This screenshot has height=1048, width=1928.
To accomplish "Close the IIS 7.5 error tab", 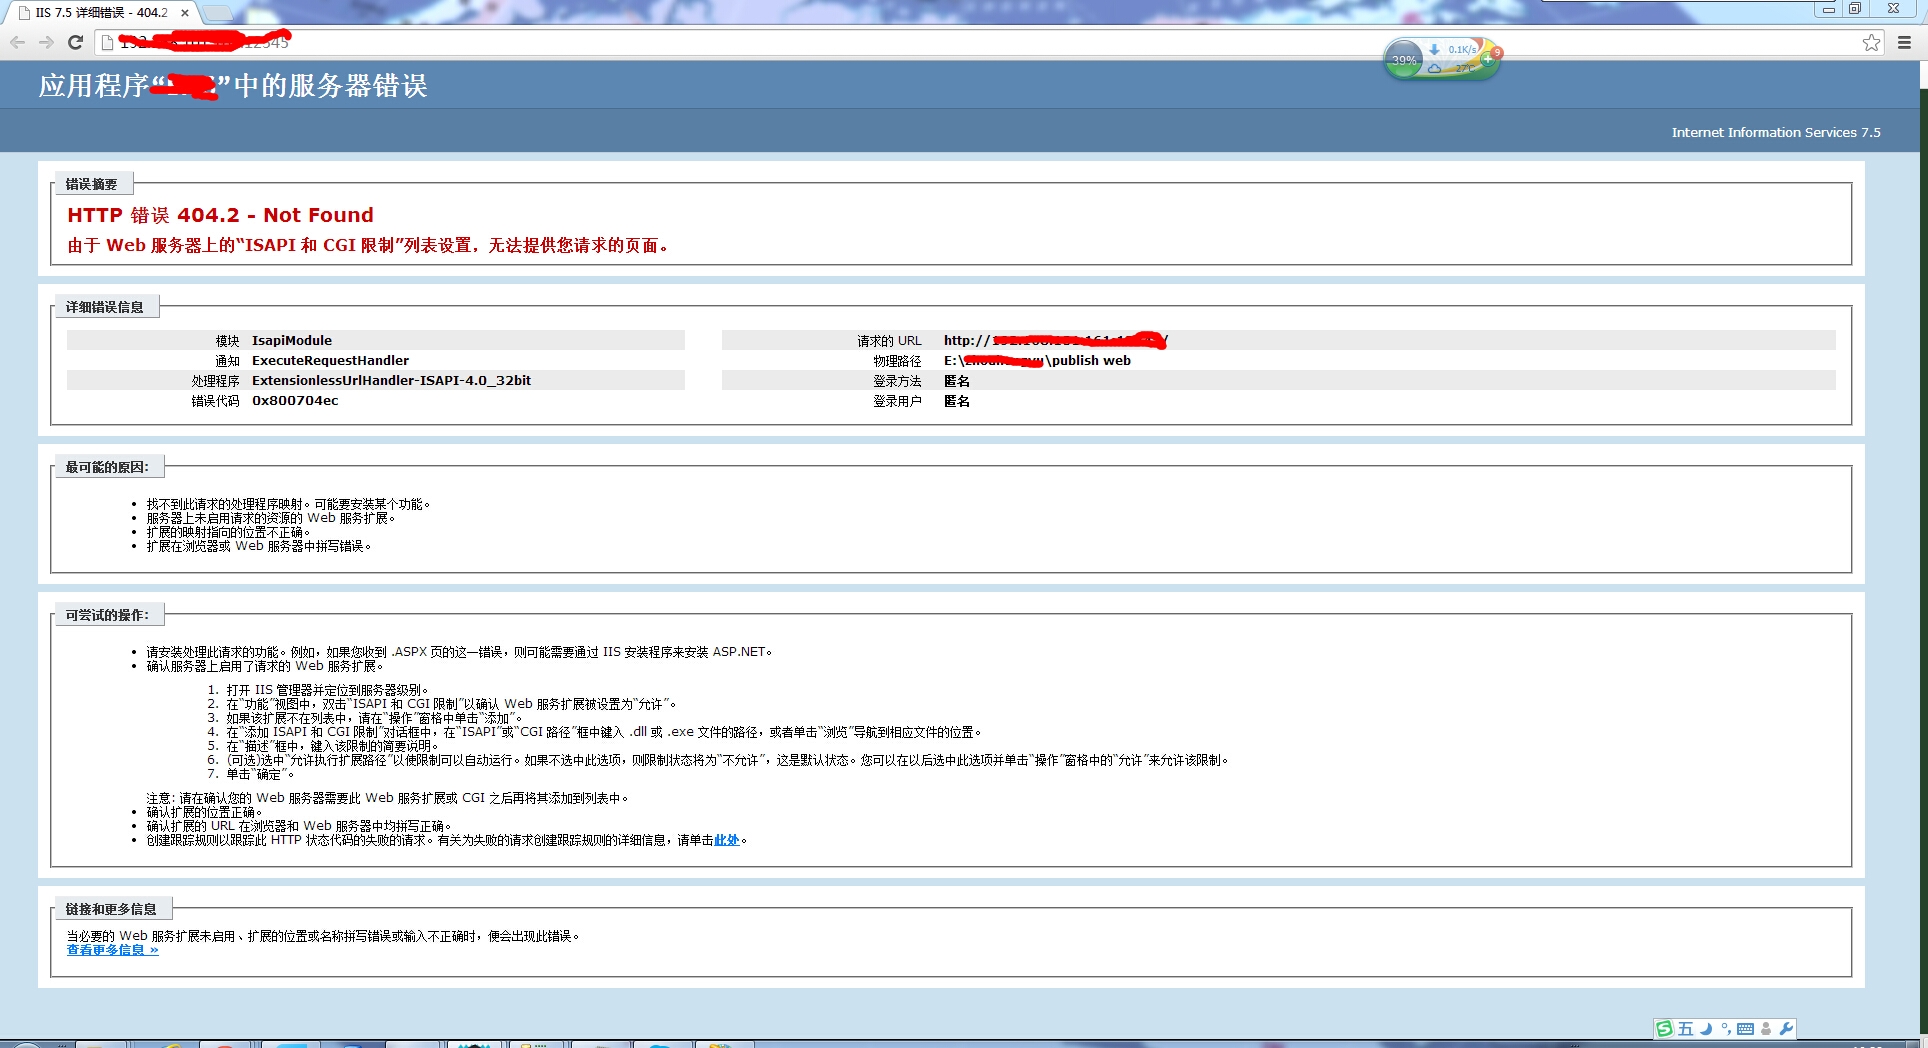I will coord(185,13).
